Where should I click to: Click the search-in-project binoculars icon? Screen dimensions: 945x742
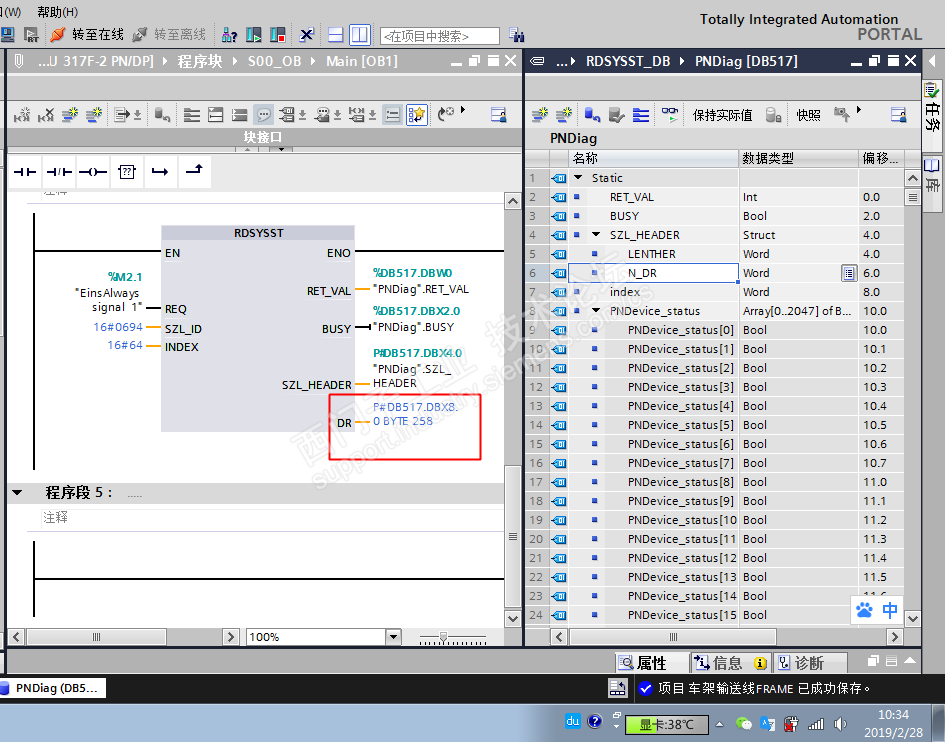(516, 35)
